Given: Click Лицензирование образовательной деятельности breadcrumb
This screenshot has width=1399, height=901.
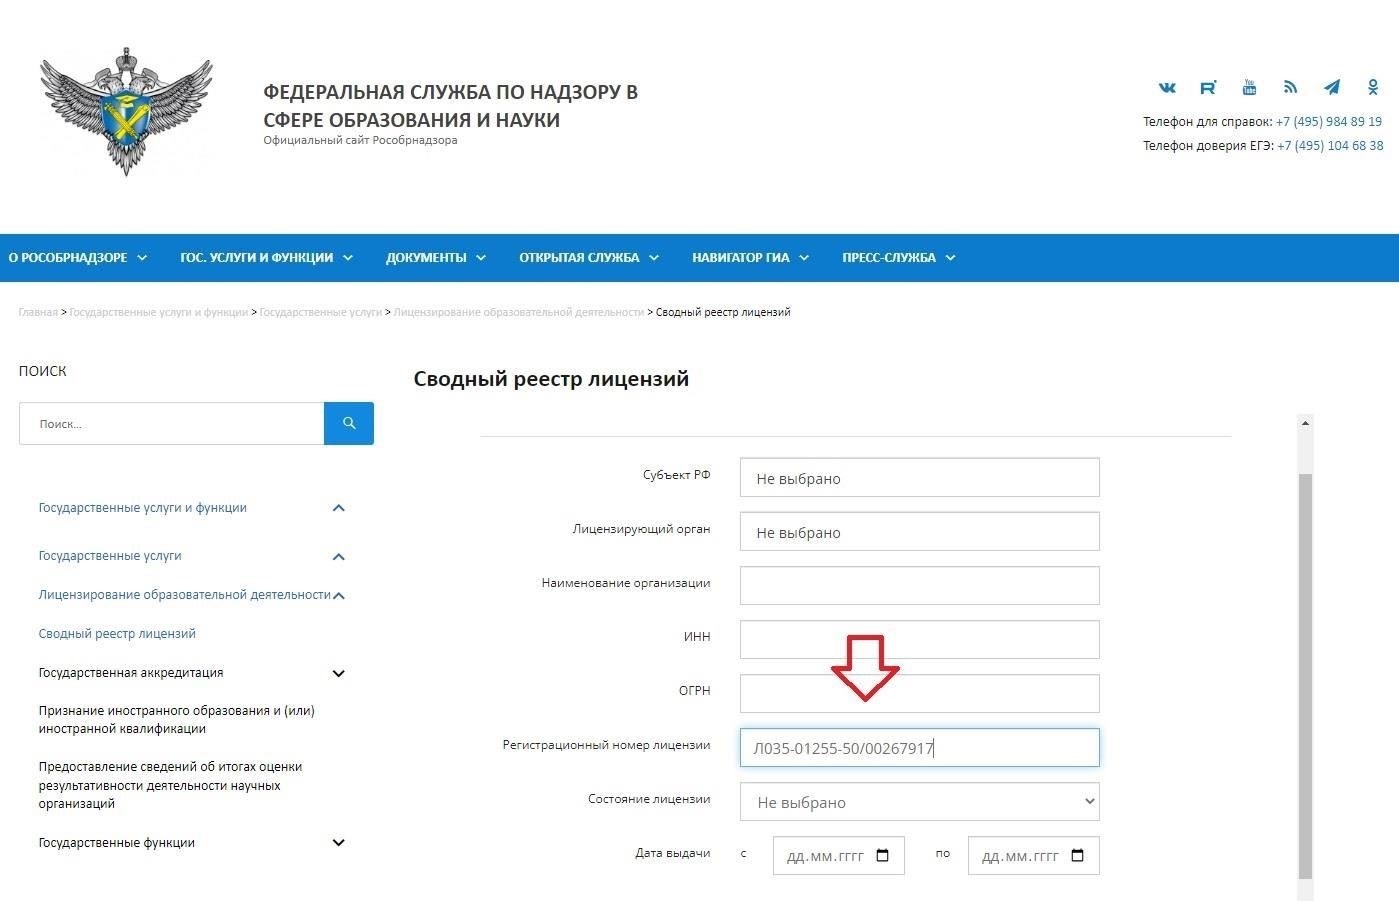Looking at the screenshot, I should click(518, 312).
